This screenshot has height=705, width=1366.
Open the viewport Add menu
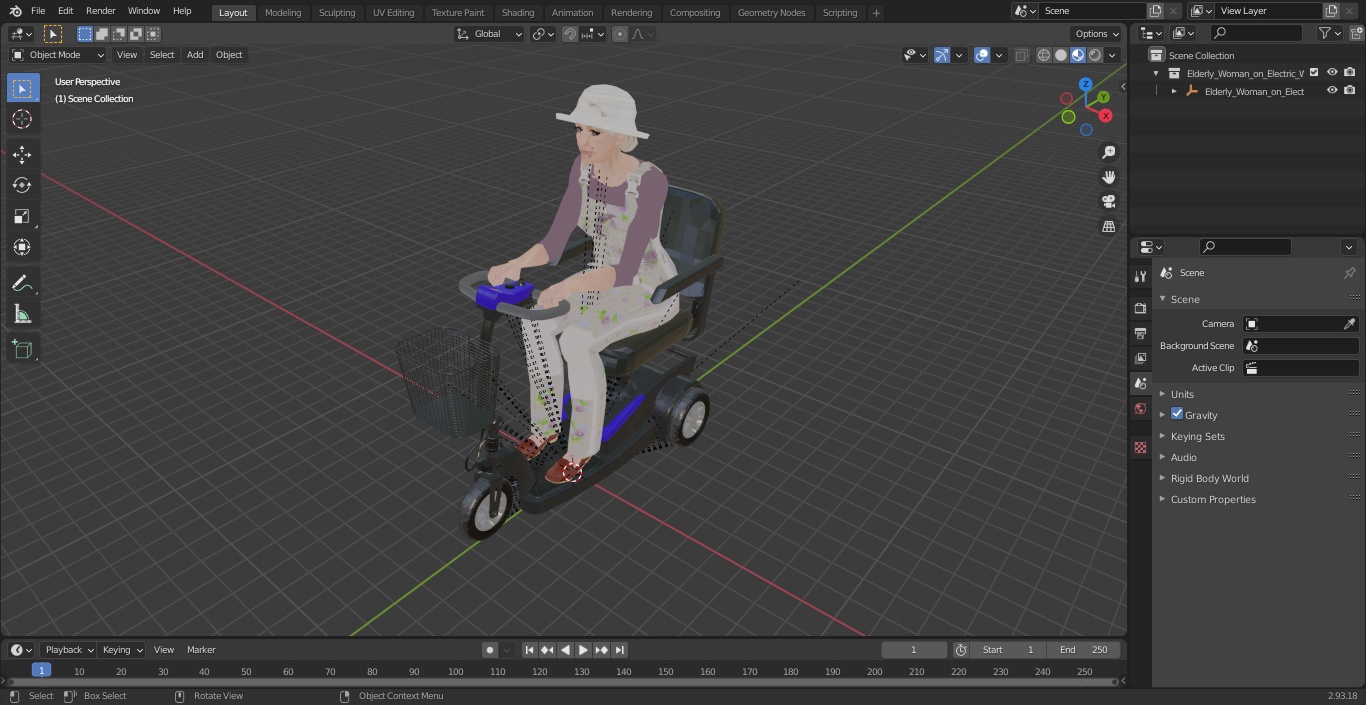point(195,55)
